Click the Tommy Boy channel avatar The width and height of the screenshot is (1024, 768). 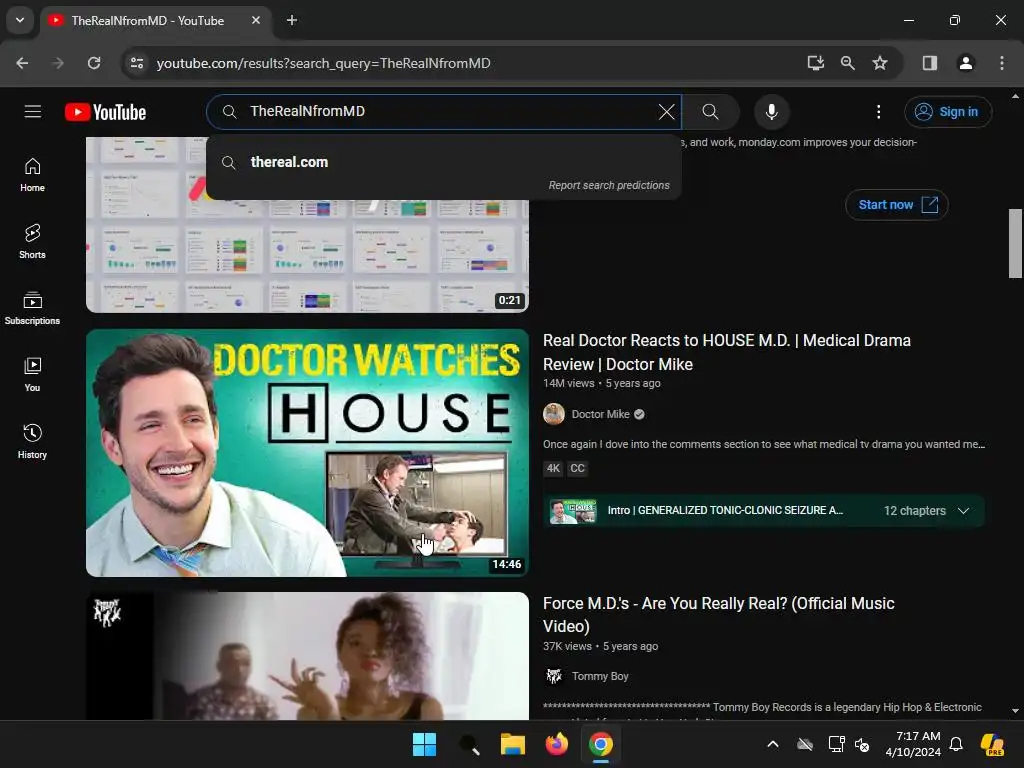554,676
